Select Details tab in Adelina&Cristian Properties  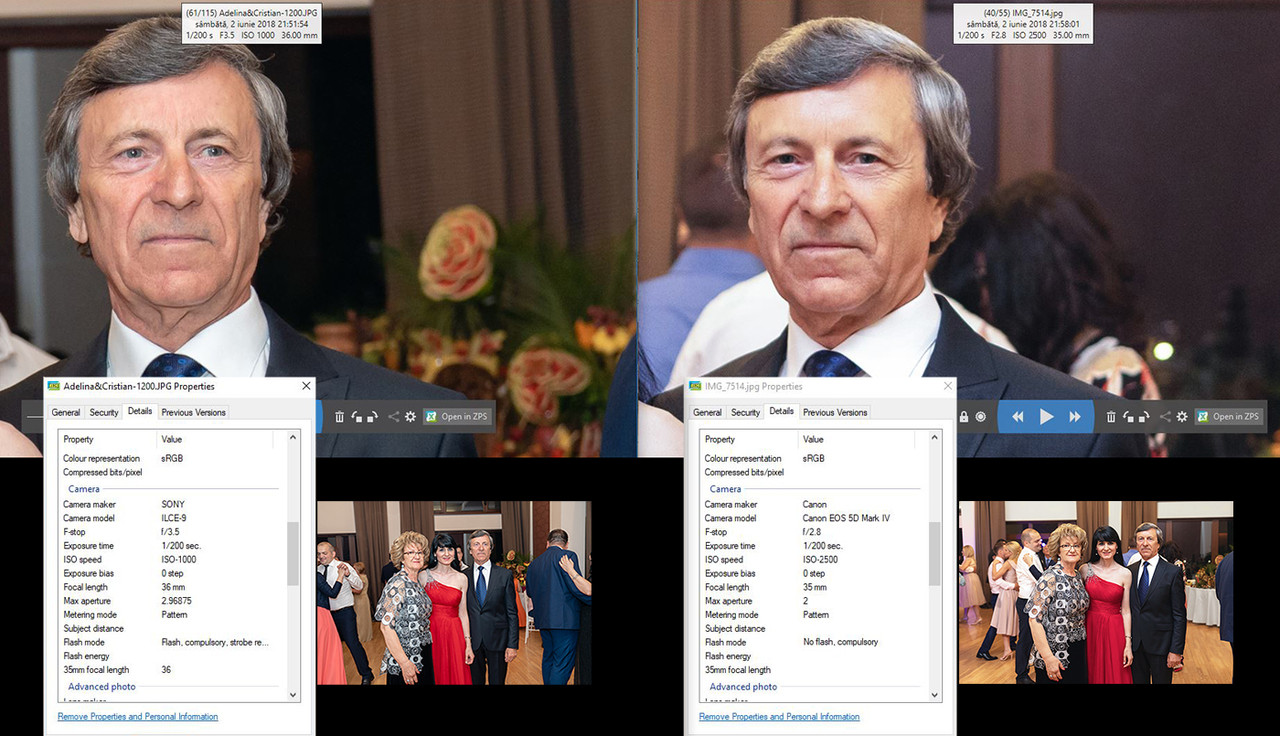[x=140, y=411]
